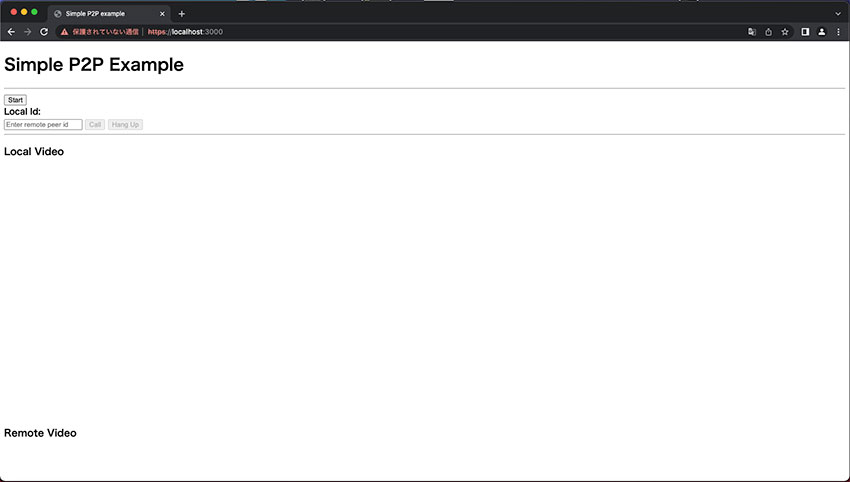The width and height of the screenshot is (850, 482).
Task: Open the Google Translate icon
Action: [752, 32]
